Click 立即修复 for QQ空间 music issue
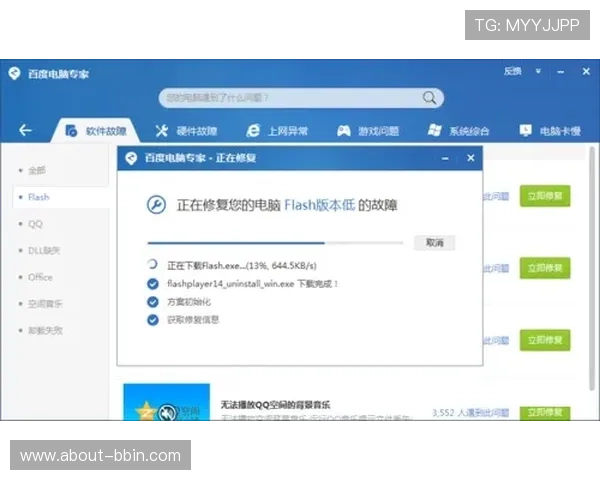 pos(545,413)
